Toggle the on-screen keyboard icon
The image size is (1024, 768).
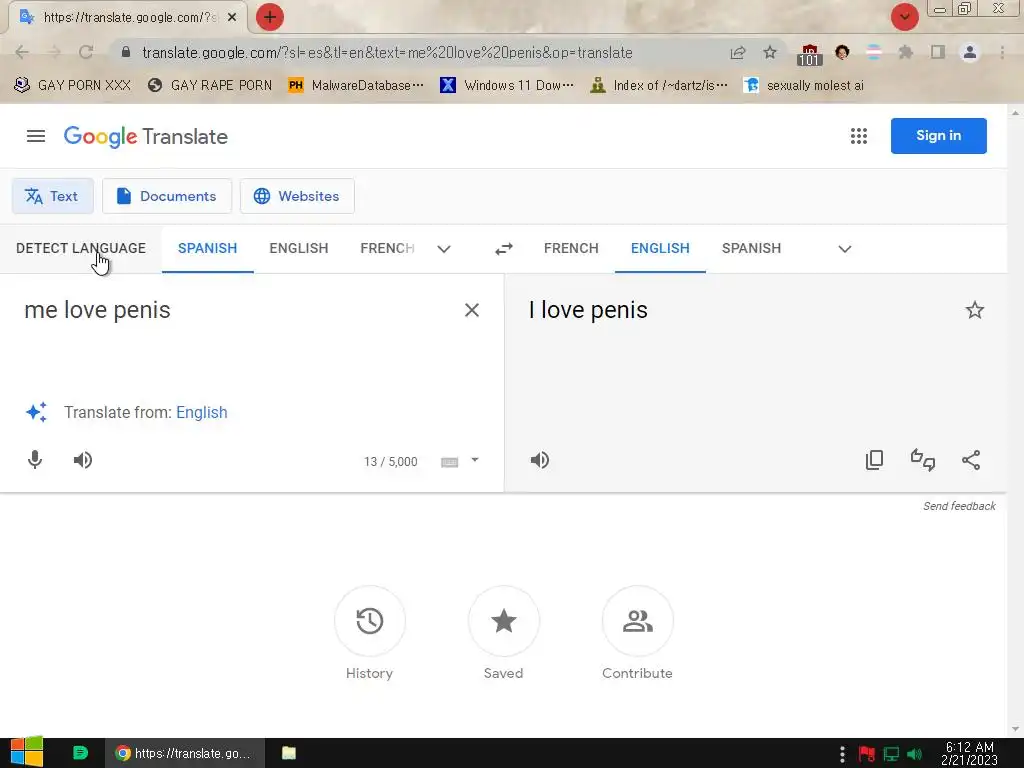coord(449,462)
